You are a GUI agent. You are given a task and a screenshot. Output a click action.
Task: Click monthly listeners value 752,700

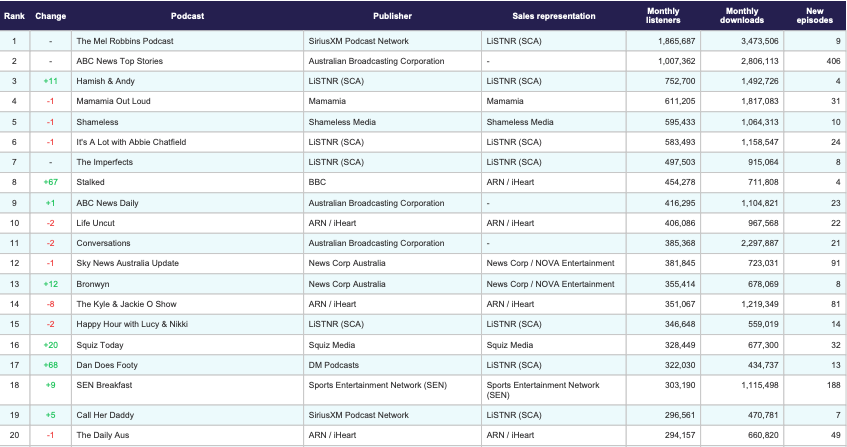[680, 81]
